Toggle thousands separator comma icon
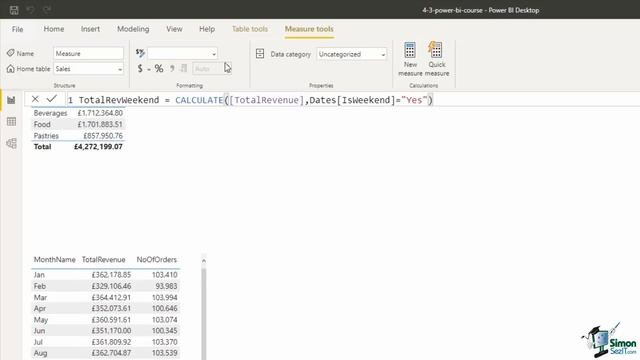This screenshot has height=360, width=640. (x=172, y=69)
